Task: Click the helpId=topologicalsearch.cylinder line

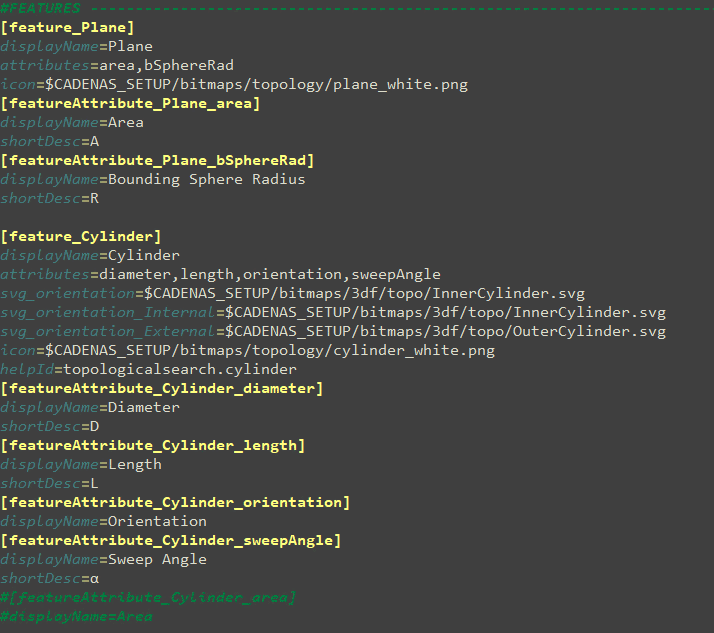Action: [x=148, y=370]
